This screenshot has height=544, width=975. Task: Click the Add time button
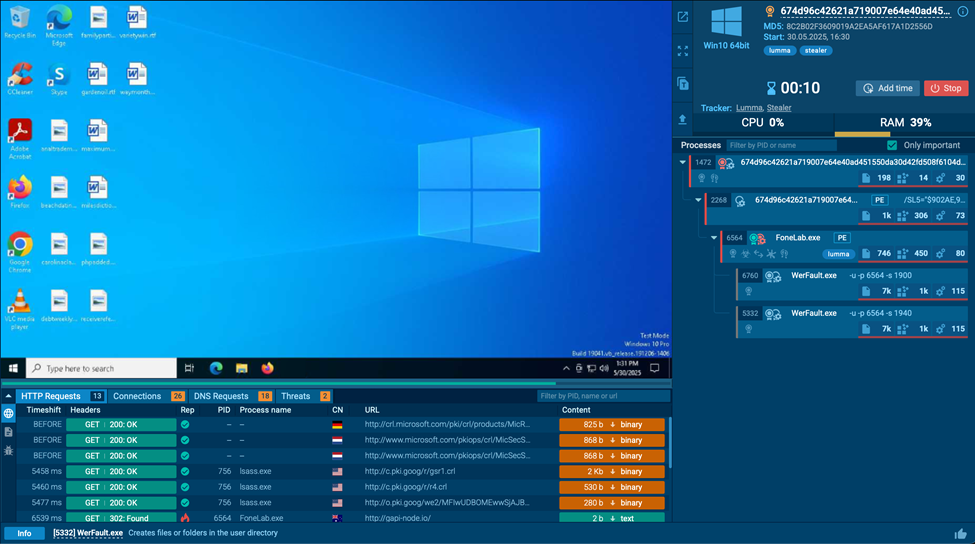point(887,88)
